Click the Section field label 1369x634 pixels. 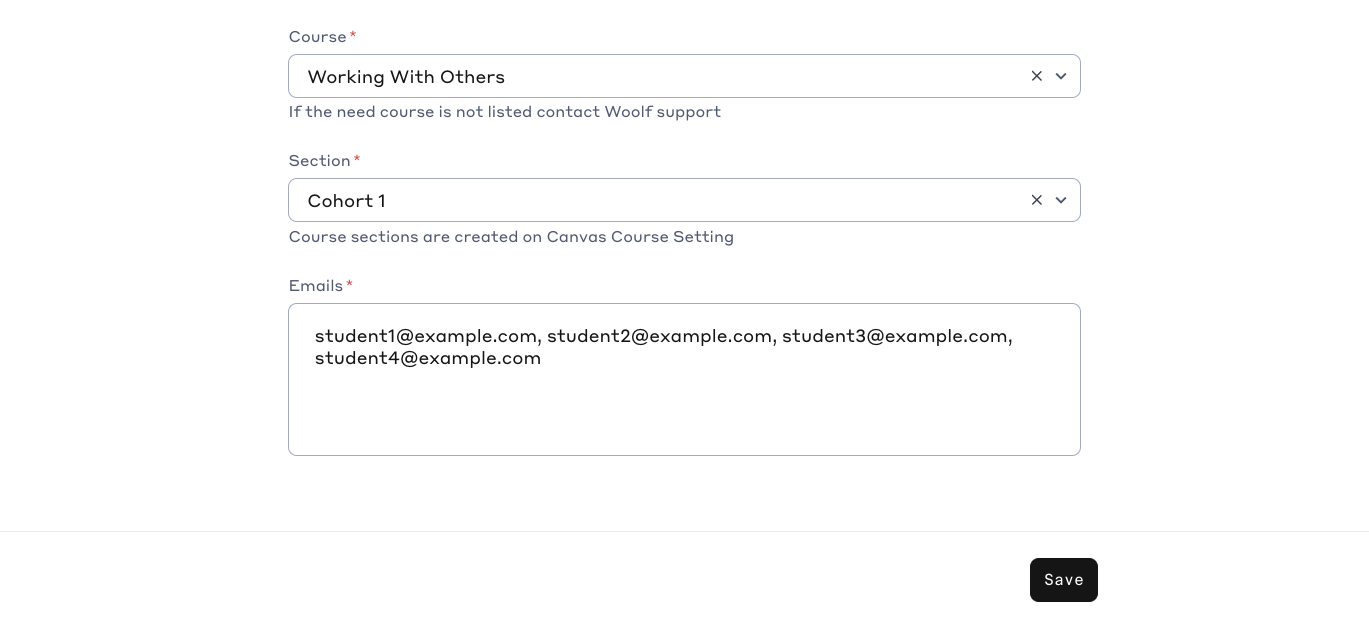(x=319, y=161)
